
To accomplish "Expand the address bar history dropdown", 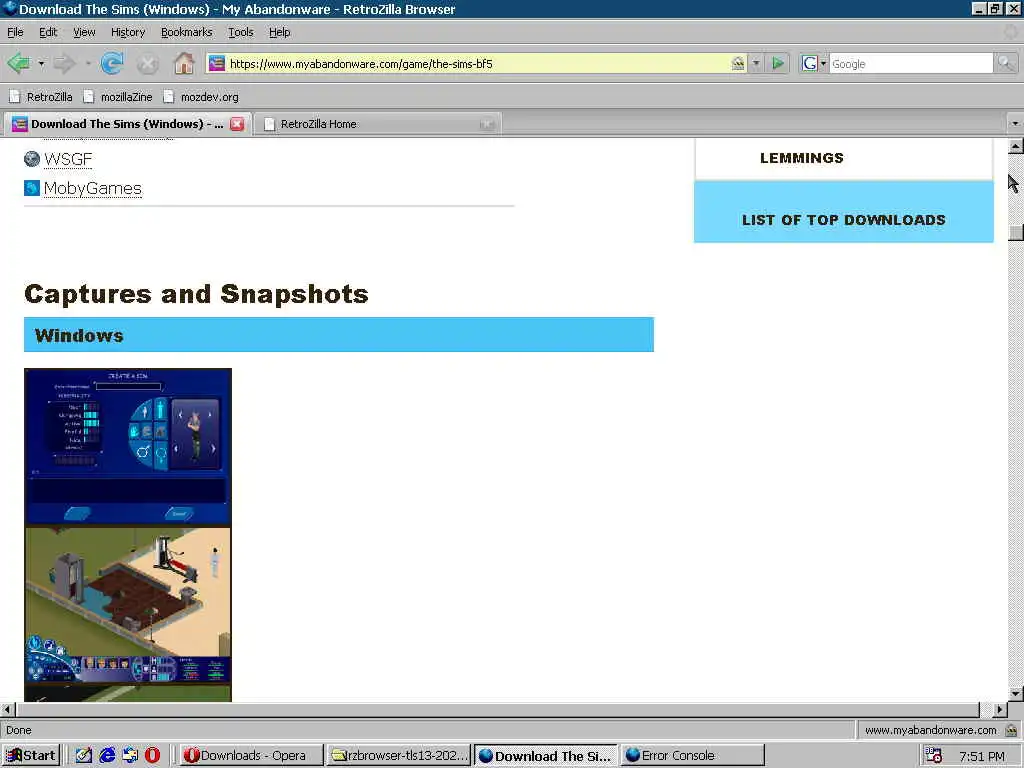I will [x=756, y=63].
